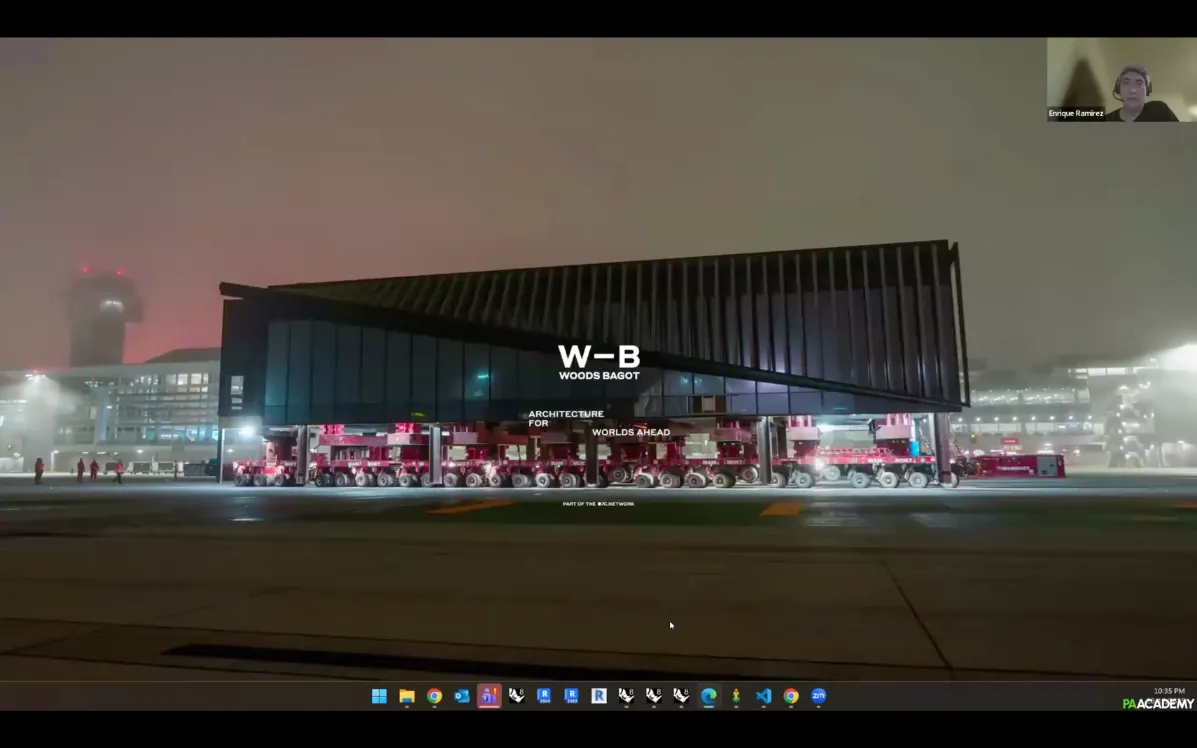
Task: Click the Chrome icon beside Zoom
Action: point(791,696)
